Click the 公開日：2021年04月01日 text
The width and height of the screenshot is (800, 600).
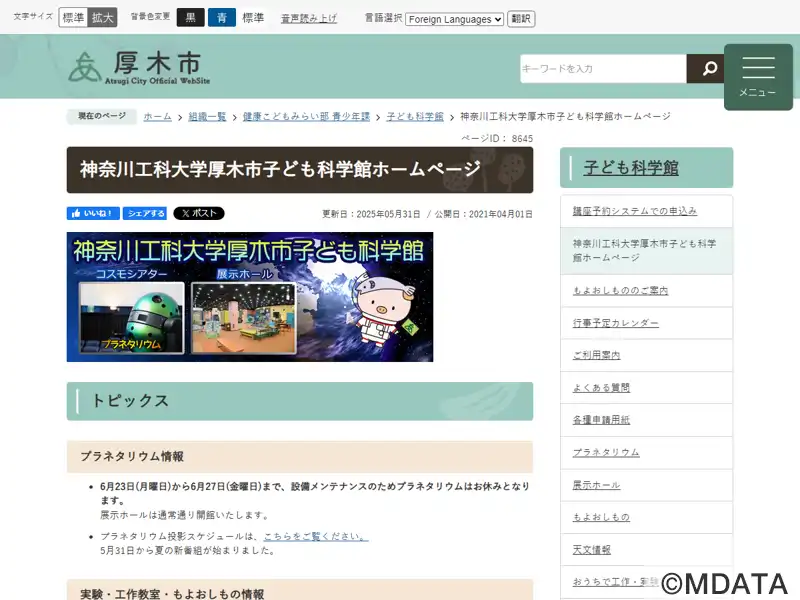[483, 214]
